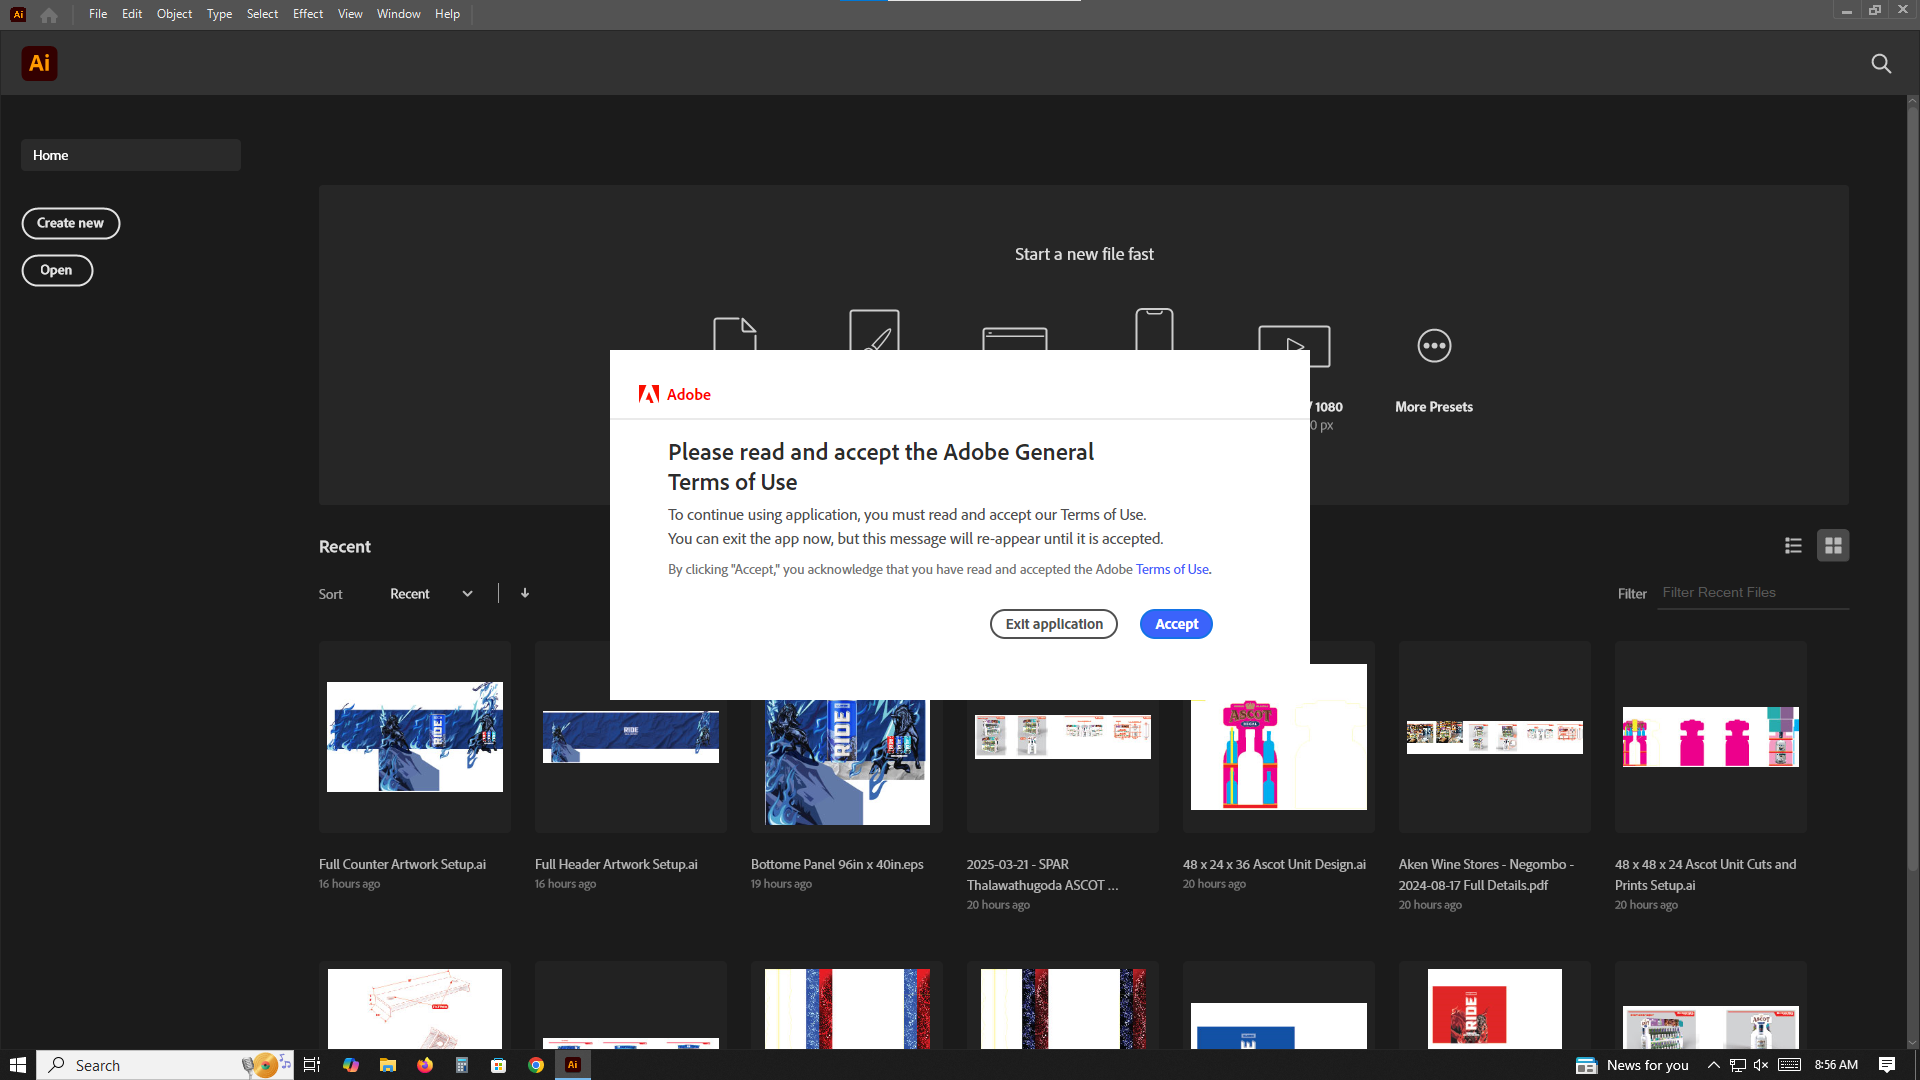The height and width of the screenshot is (1080, 1920).
Task: Open the Effect menu
Action: [x=308, y=14]
